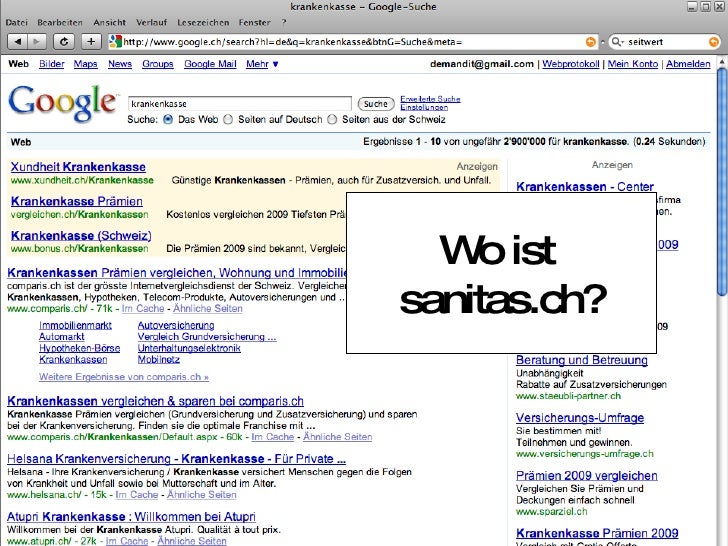Open the Atupri Krankenkasse result
Viewport: 728px width, 546px height.
click(131, 517)
